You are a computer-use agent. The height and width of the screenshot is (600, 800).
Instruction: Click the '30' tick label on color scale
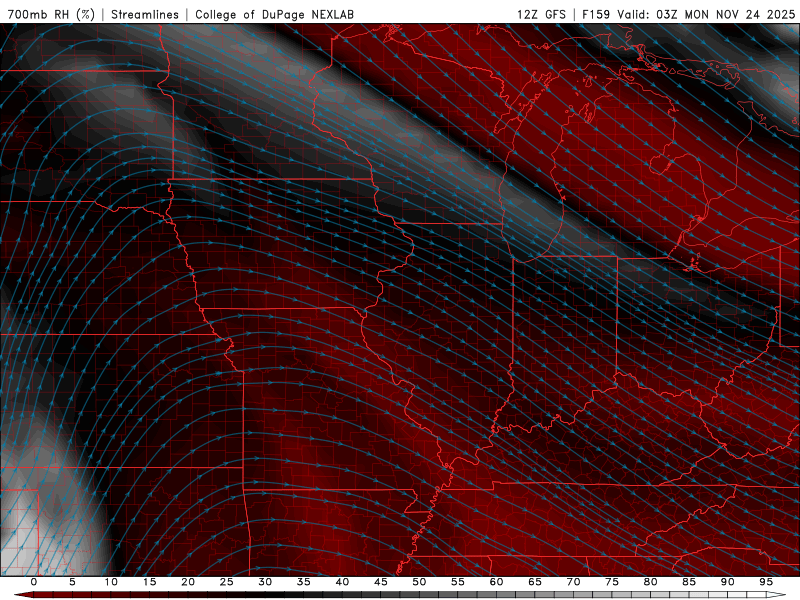(265, 582)
